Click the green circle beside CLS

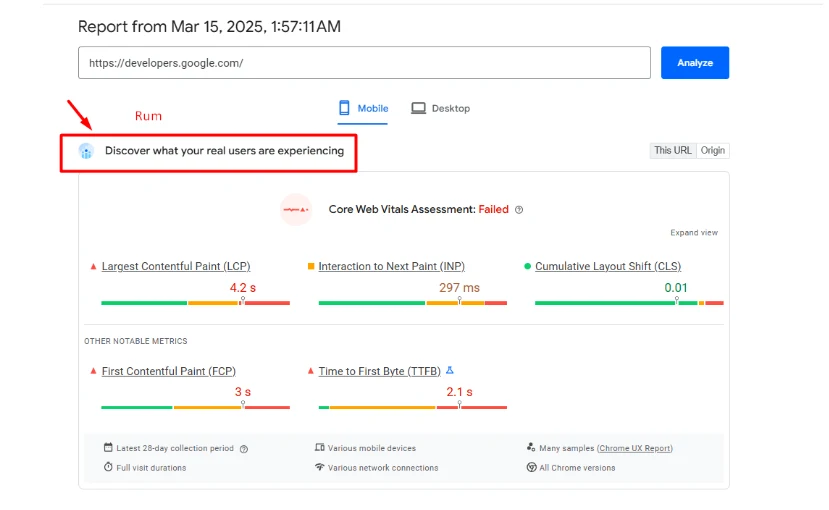click(527, 266)
